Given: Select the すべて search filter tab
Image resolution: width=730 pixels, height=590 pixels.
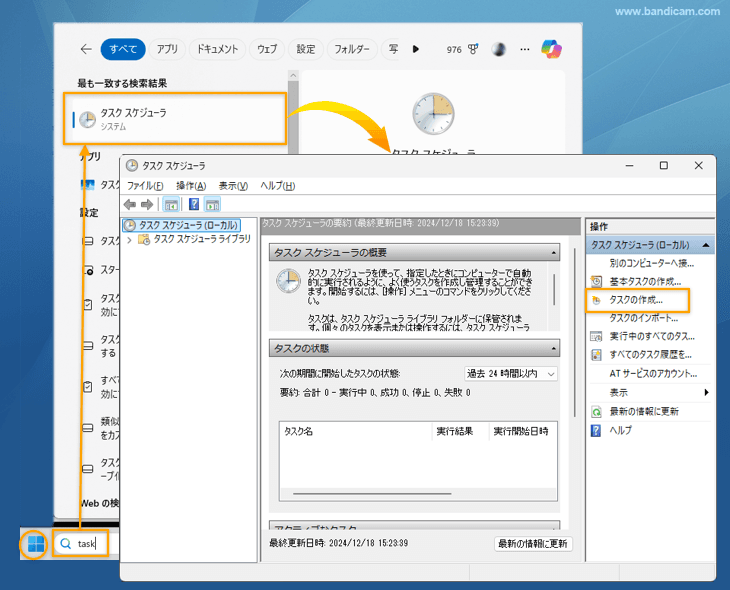Looking at the screenshot, I should 123,49.
